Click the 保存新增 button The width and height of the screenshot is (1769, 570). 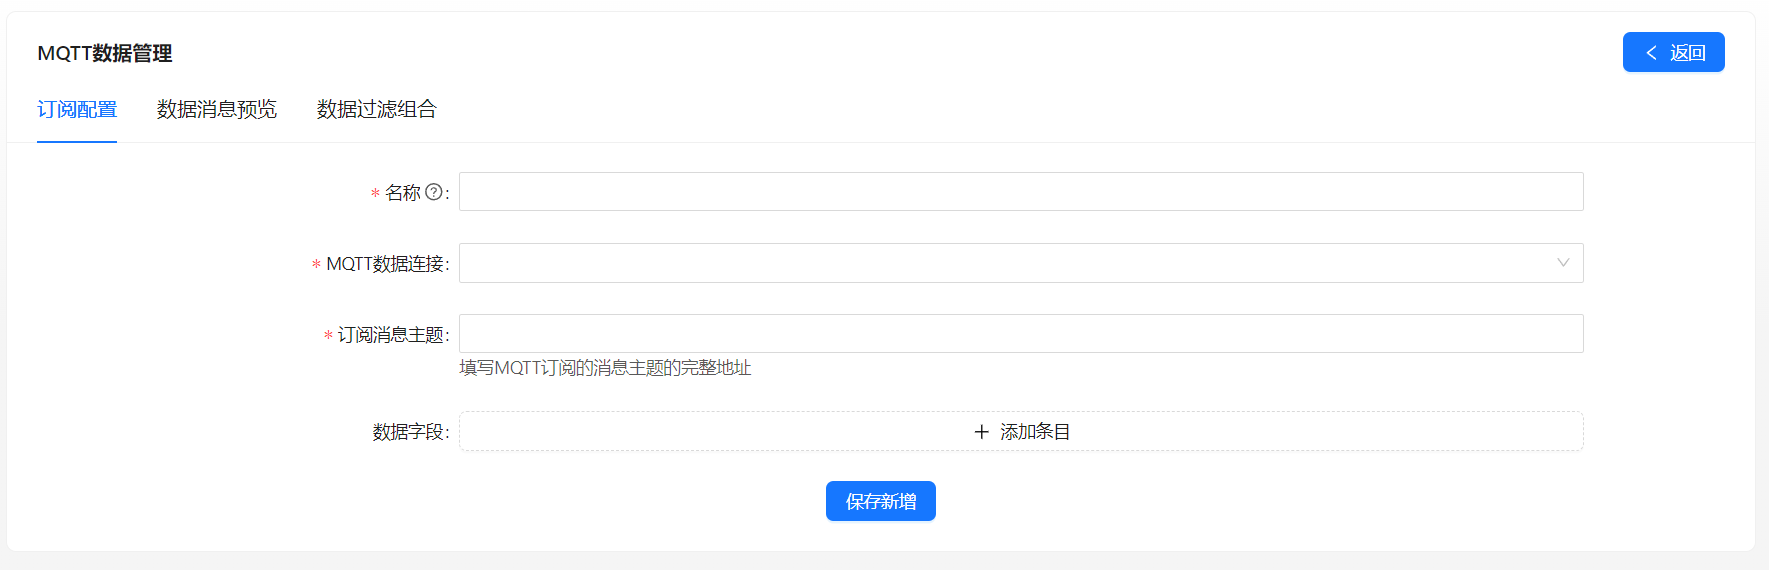click(881, 501)
